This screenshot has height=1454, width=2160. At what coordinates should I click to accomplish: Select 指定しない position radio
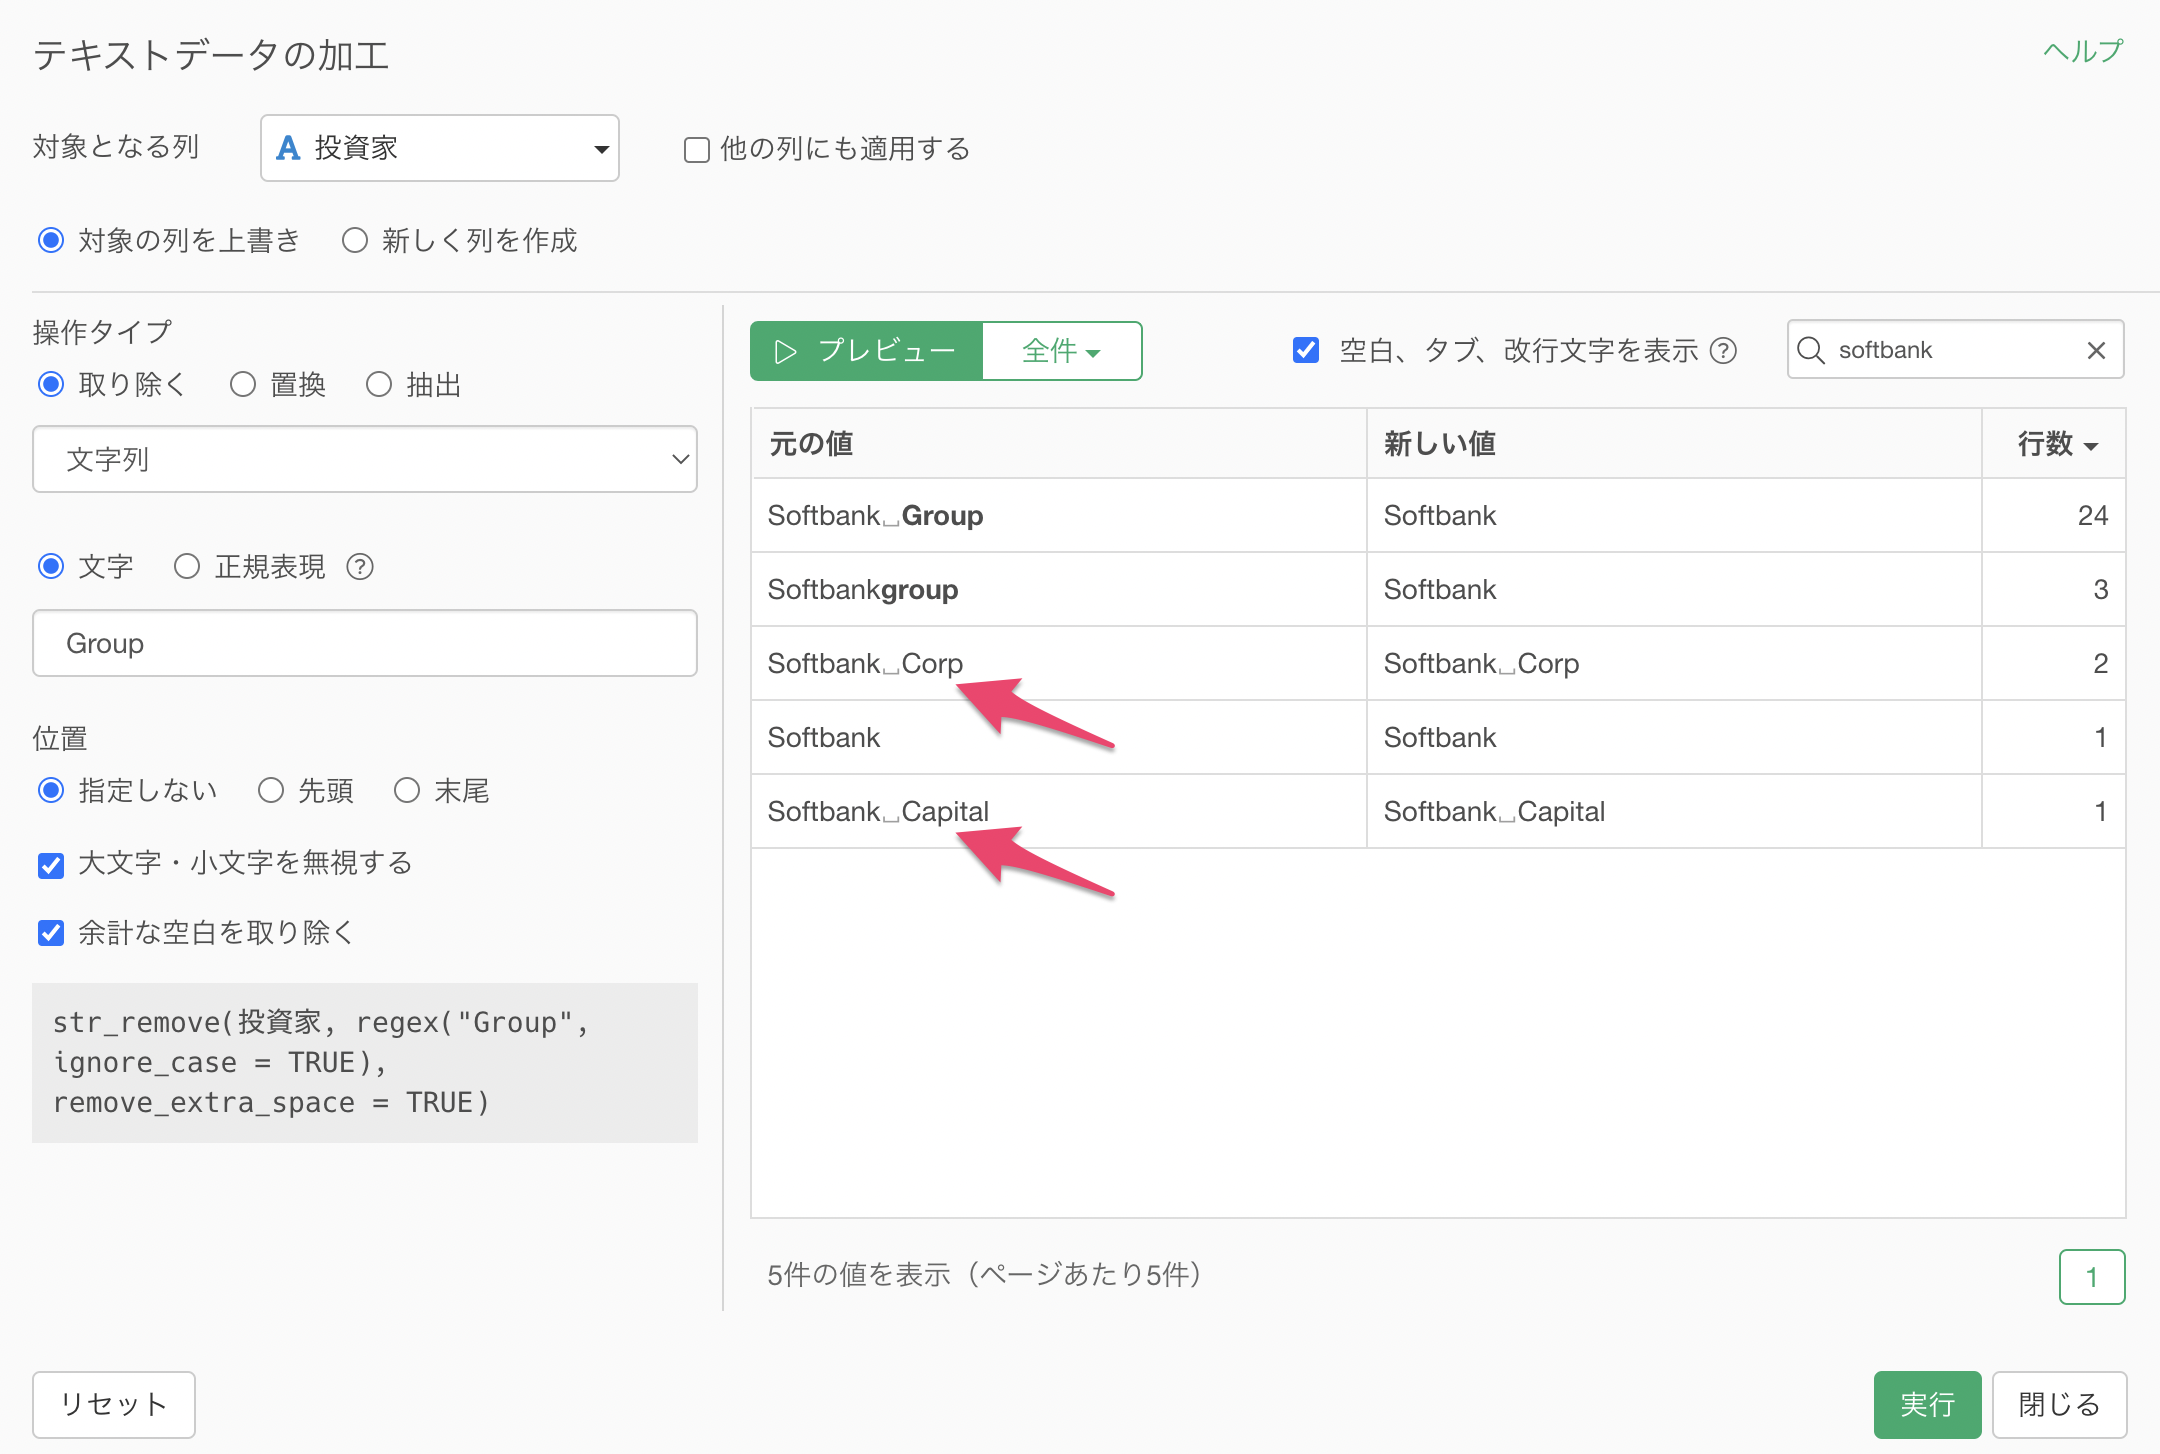[51, 791]
